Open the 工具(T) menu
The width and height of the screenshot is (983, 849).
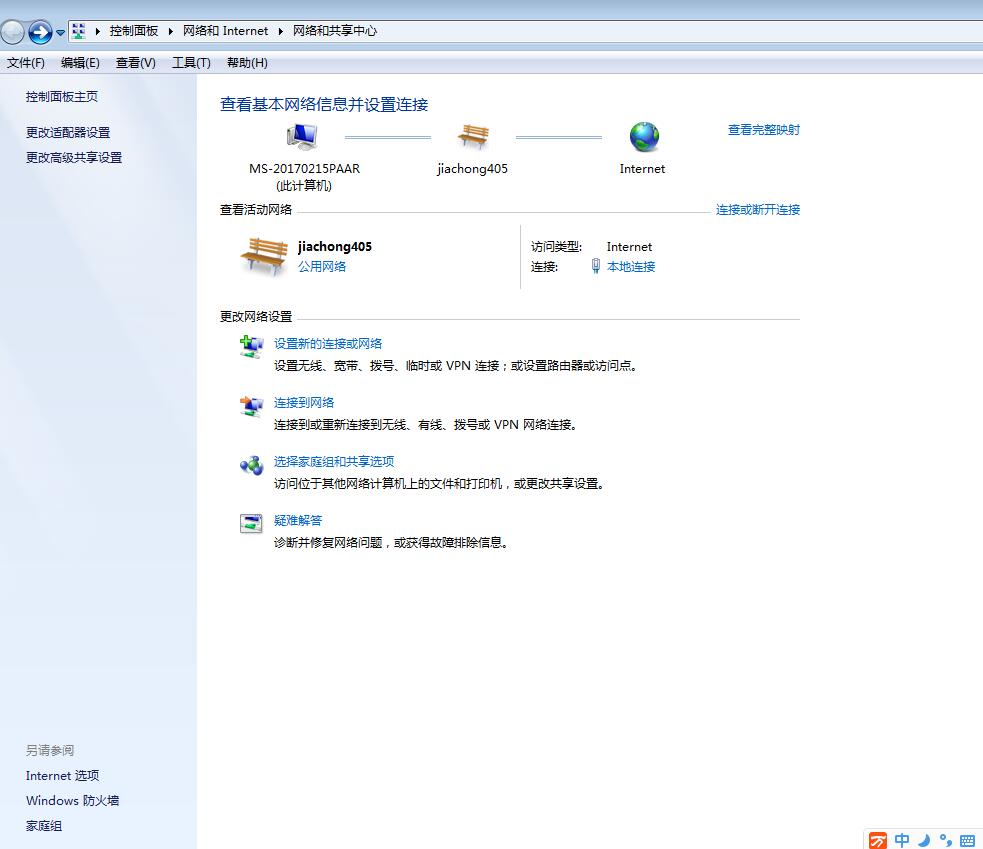coord(191,63)
